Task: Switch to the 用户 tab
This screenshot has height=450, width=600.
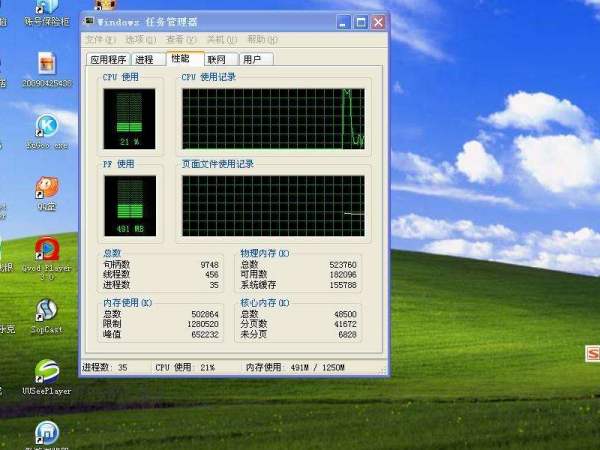Action: 254,60
